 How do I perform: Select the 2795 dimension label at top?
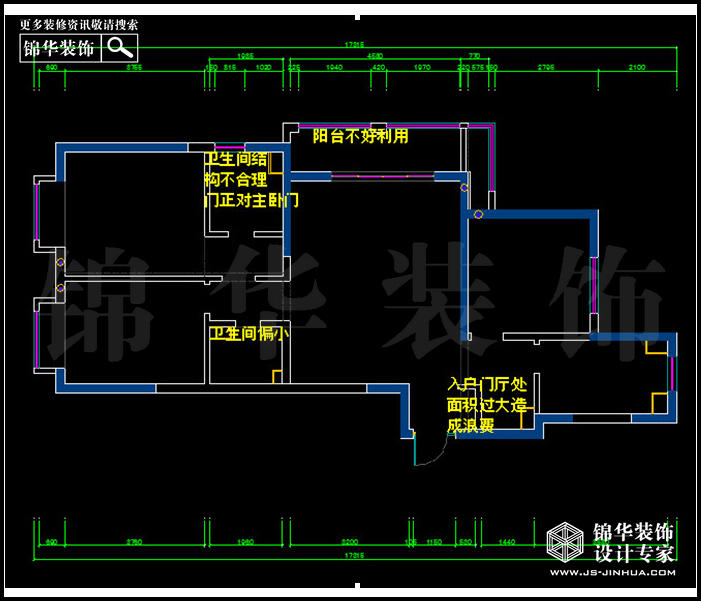545,67
